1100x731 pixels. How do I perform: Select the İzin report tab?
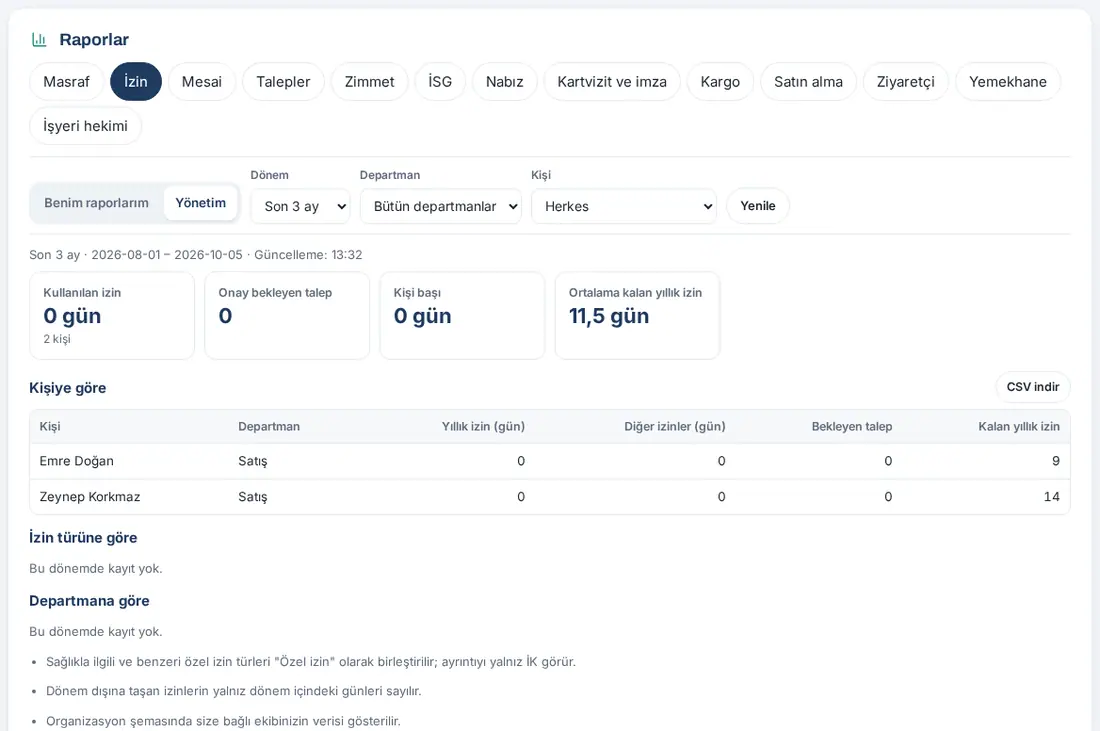coord(136,81)
